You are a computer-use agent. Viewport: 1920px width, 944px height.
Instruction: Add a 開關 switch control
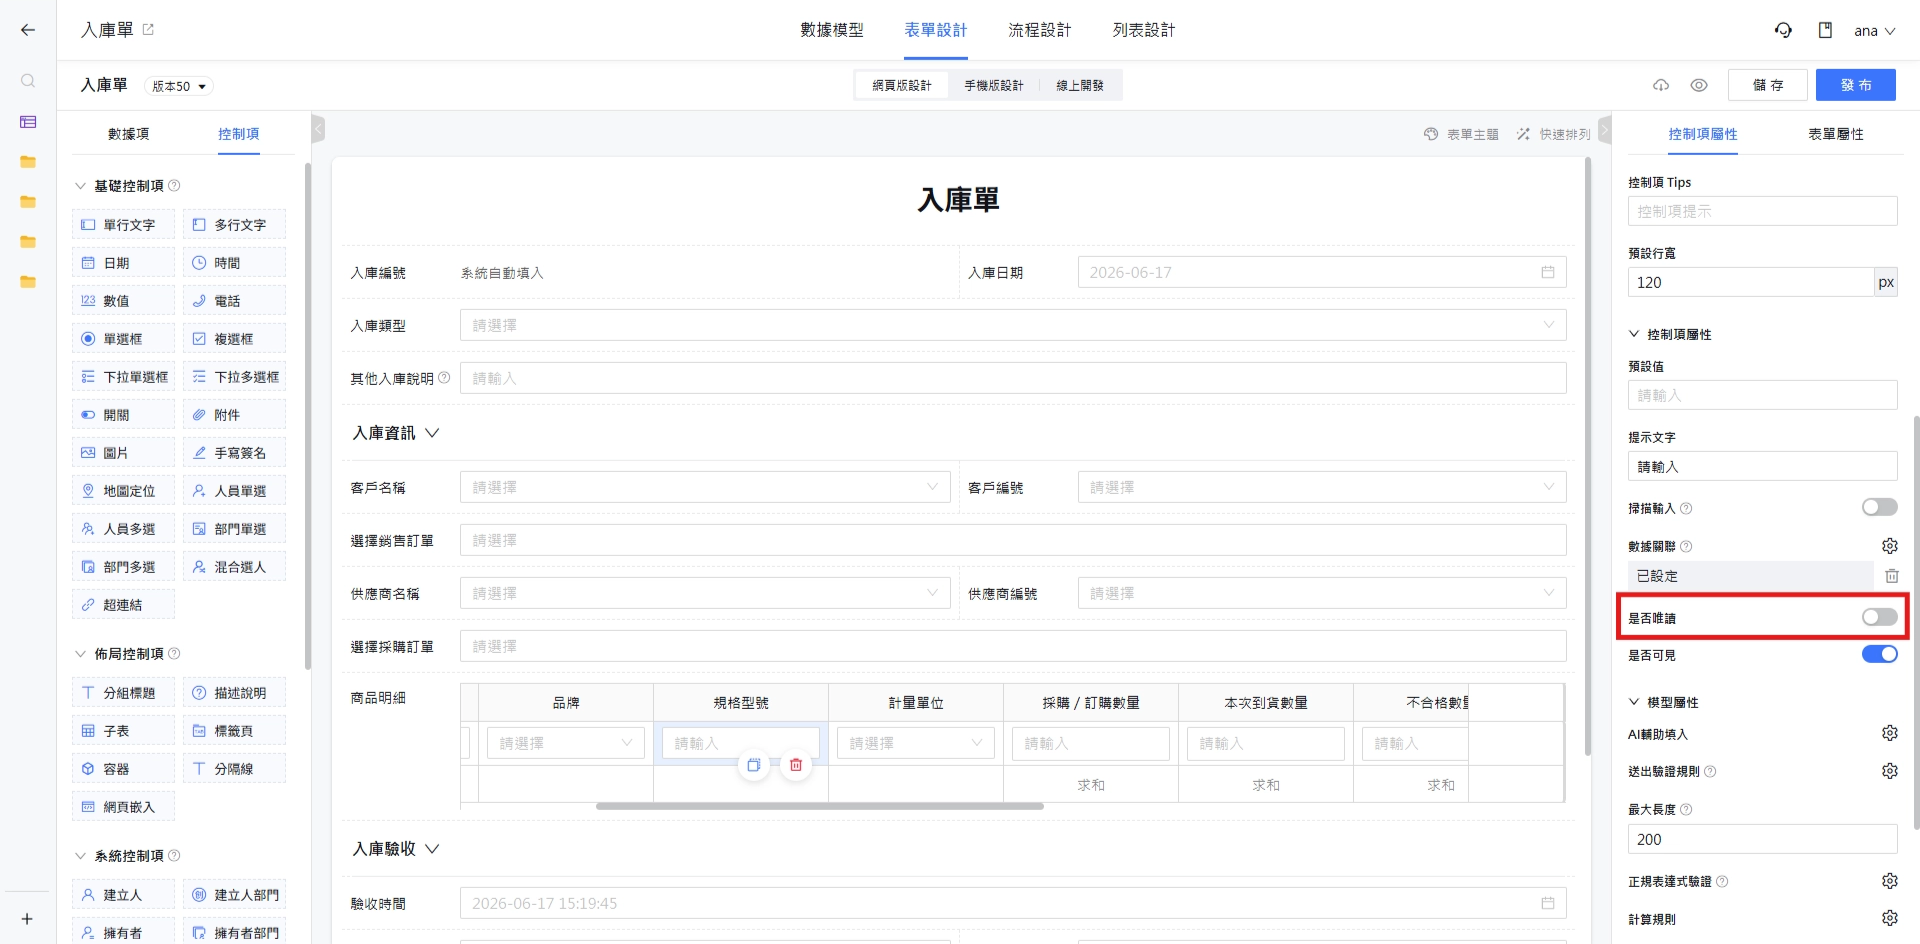pyautogui.click(x=123, y=415)
